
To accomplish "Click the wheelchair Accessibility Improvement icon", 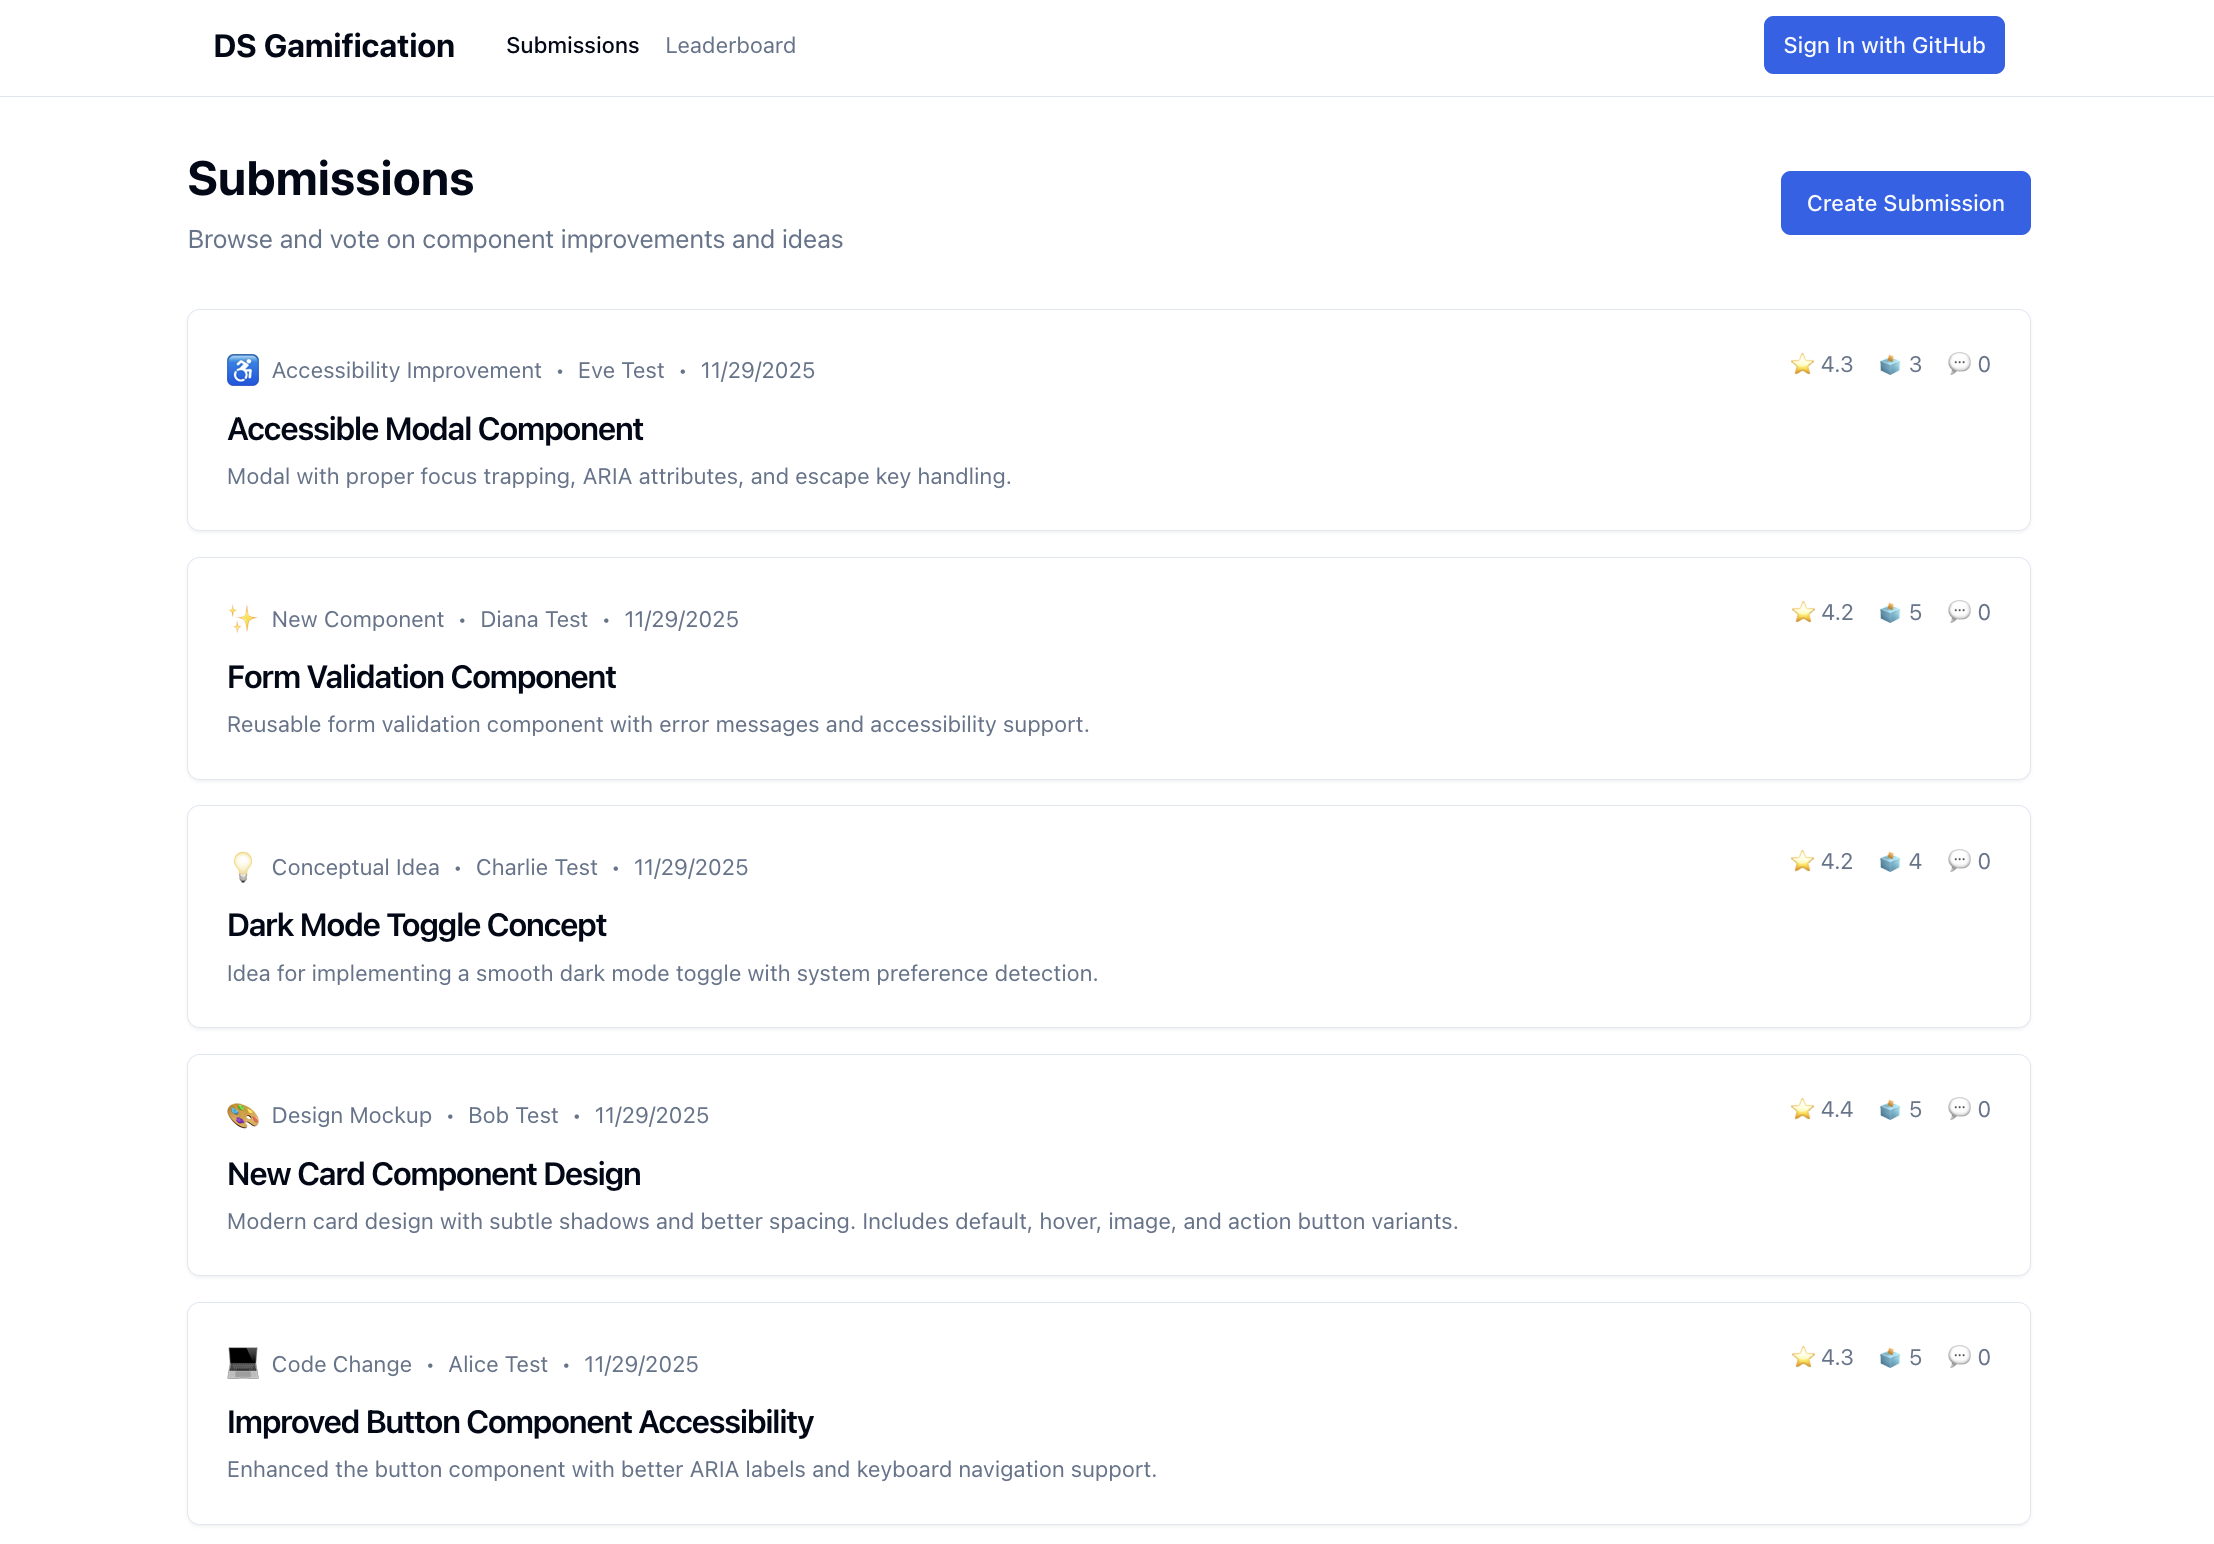I will pyautogui.click(x=243, y=370).
